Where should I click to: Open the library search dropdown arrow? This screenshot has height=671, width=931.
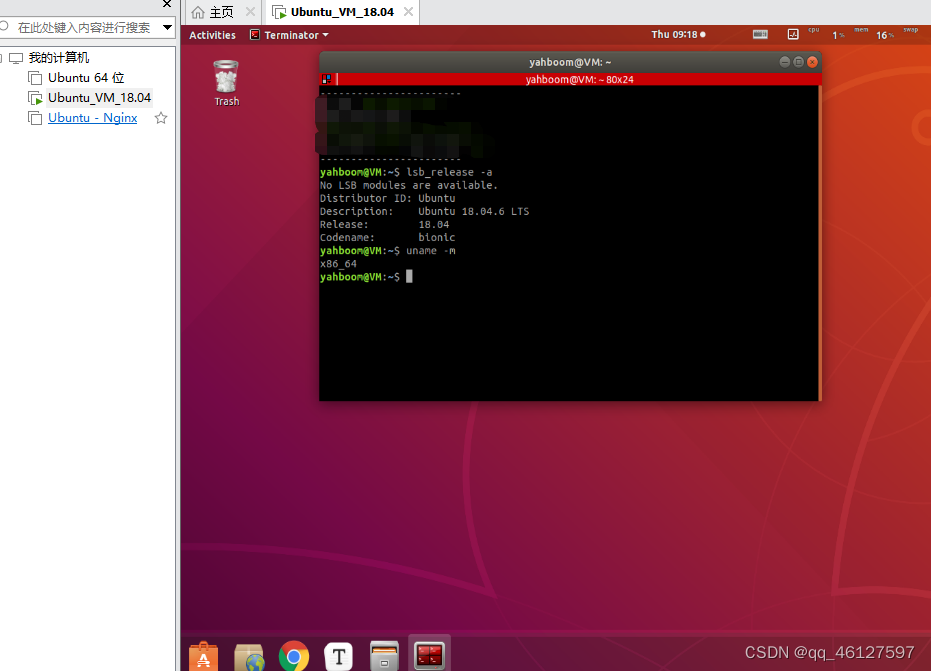pyautogui.click(x=166, y=27)
